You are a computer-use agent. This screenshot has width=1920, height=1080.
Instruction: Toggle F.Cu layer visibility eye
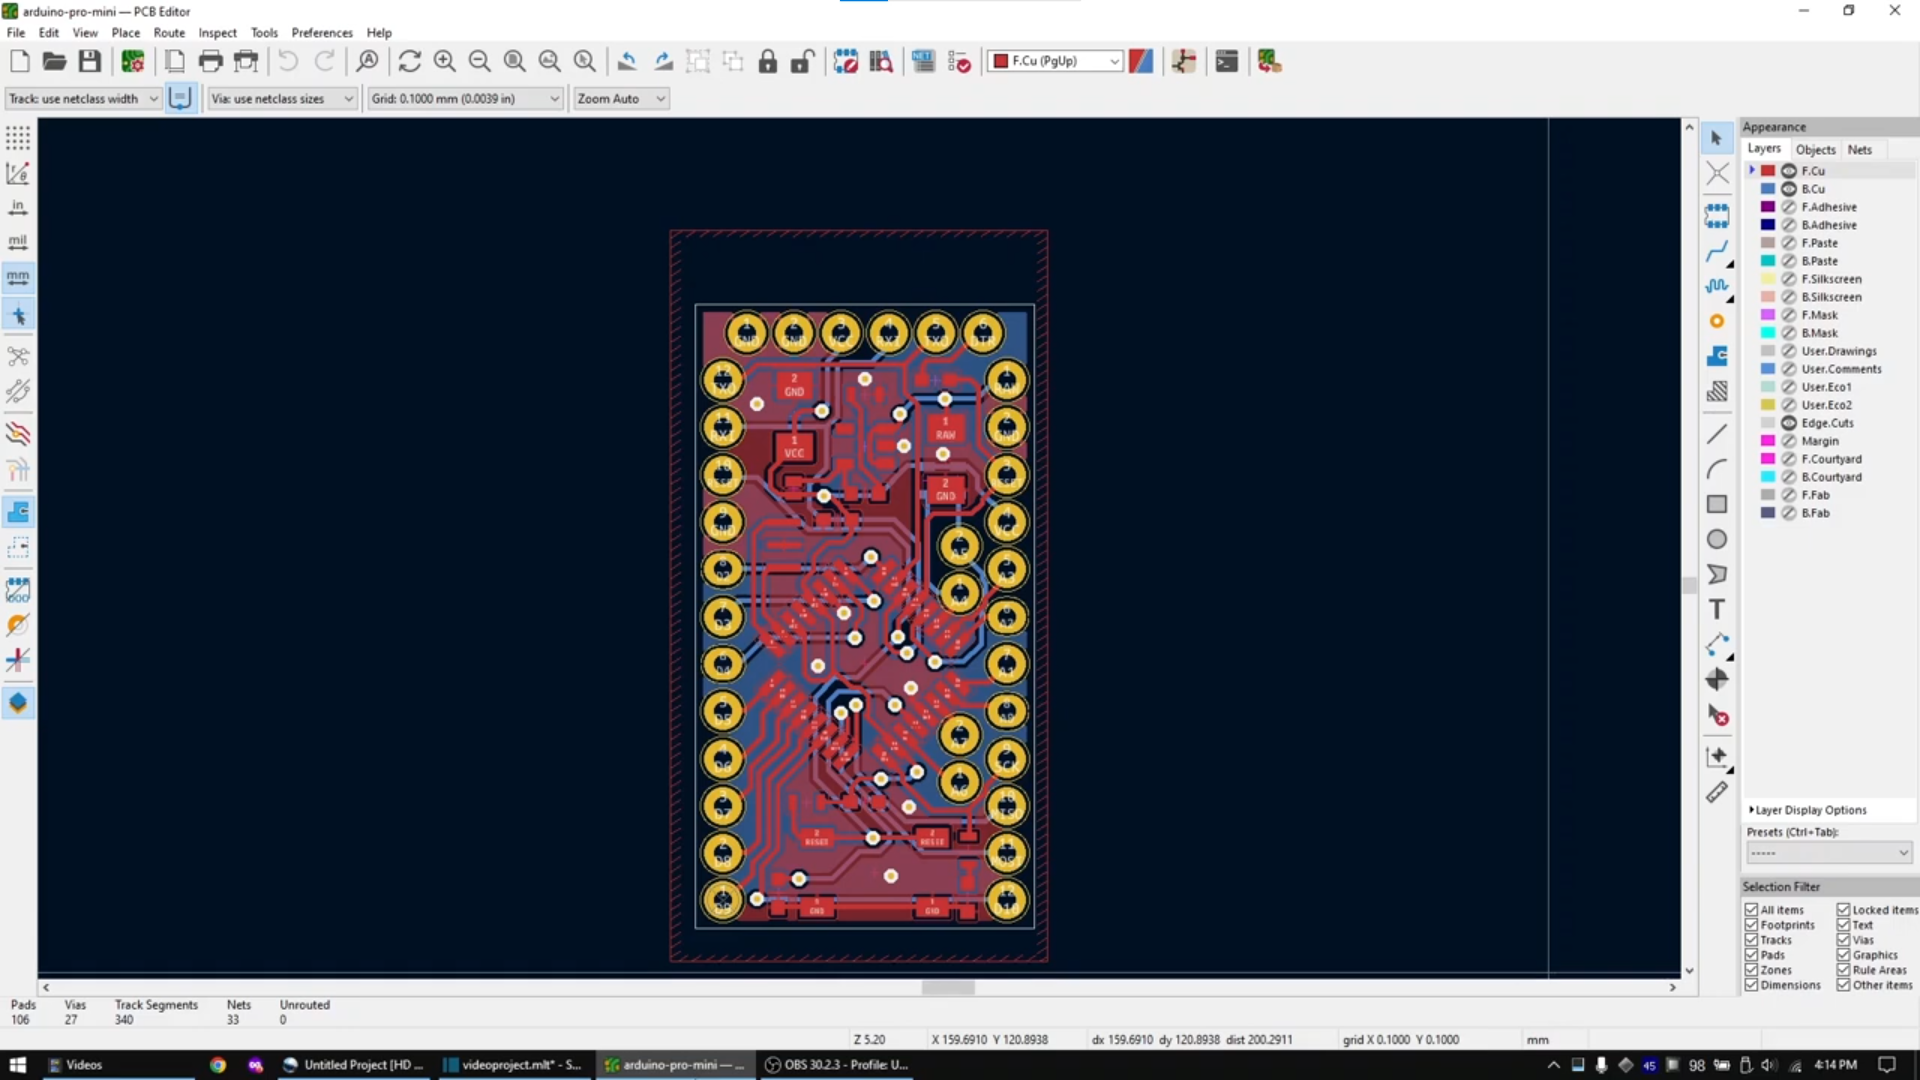click(1789, 171)
